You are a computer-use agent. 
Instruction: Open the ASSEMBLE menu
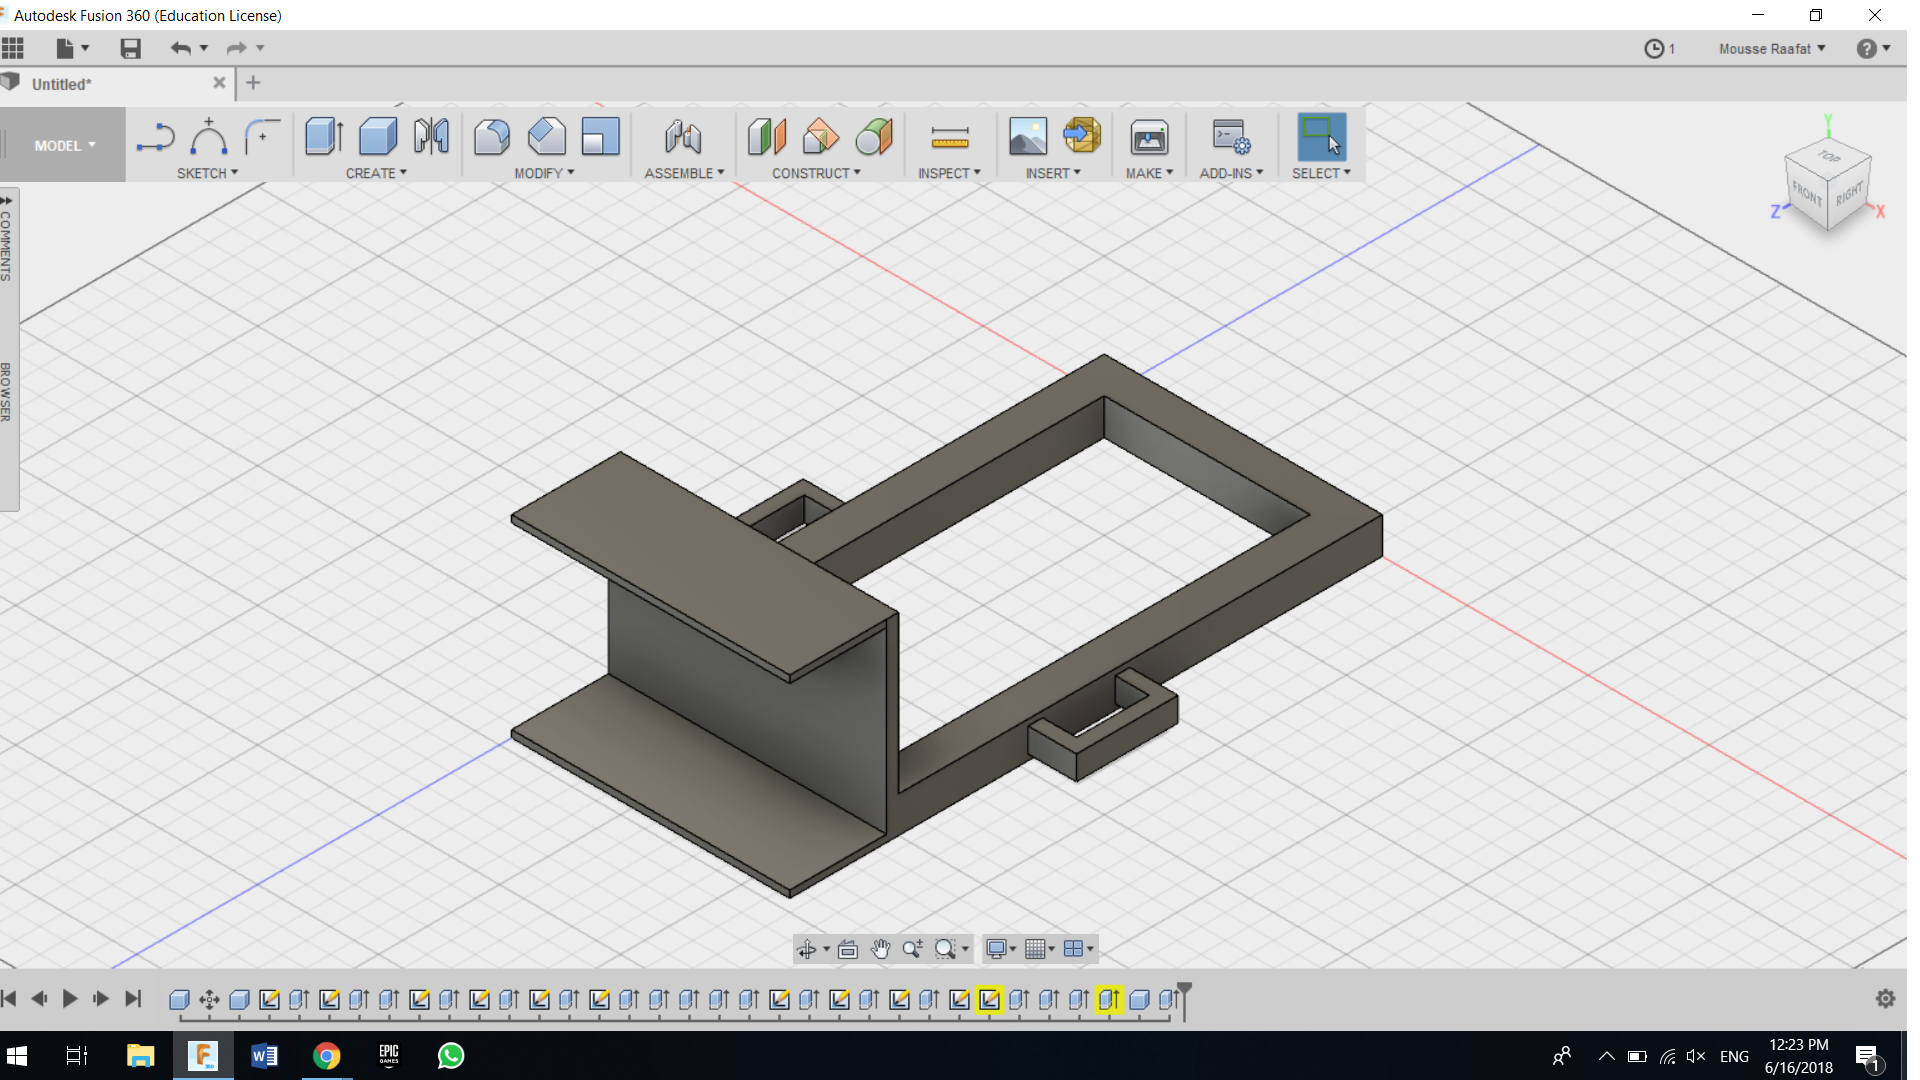pos(684,173)
